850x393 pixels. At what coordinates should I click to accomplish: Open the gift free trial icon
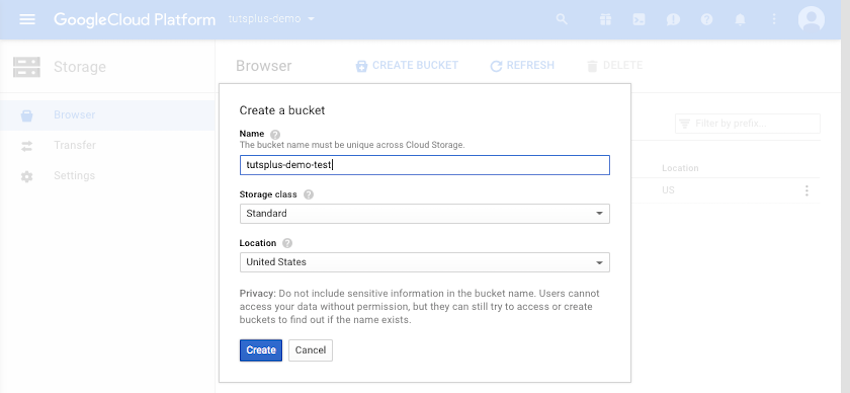606,20
